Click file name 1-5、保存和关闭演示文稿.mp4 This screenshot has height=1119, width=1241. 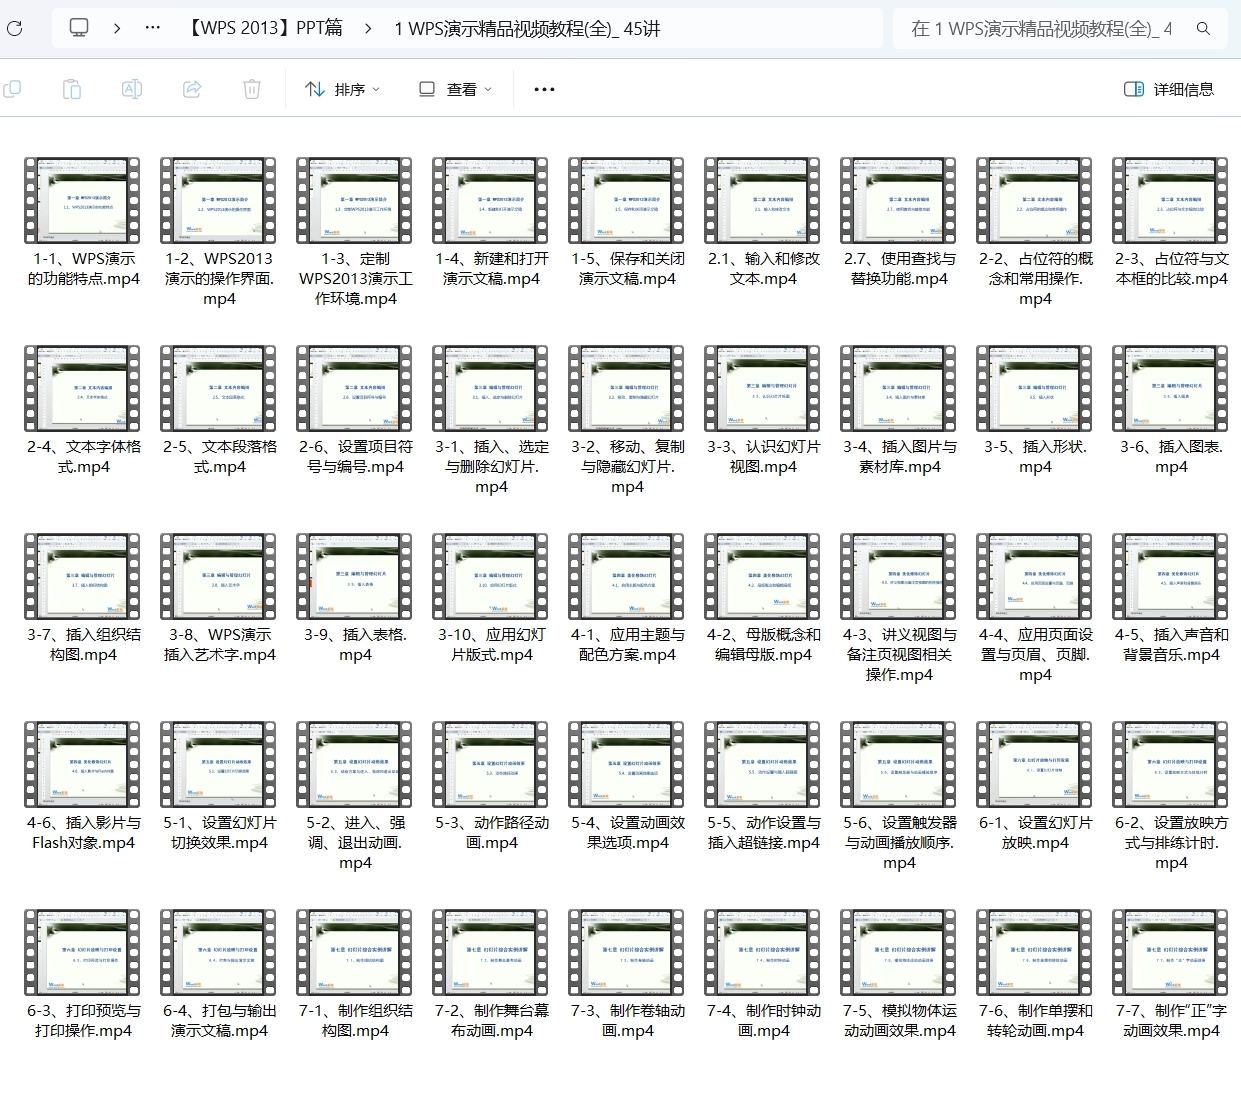[627, 268]
